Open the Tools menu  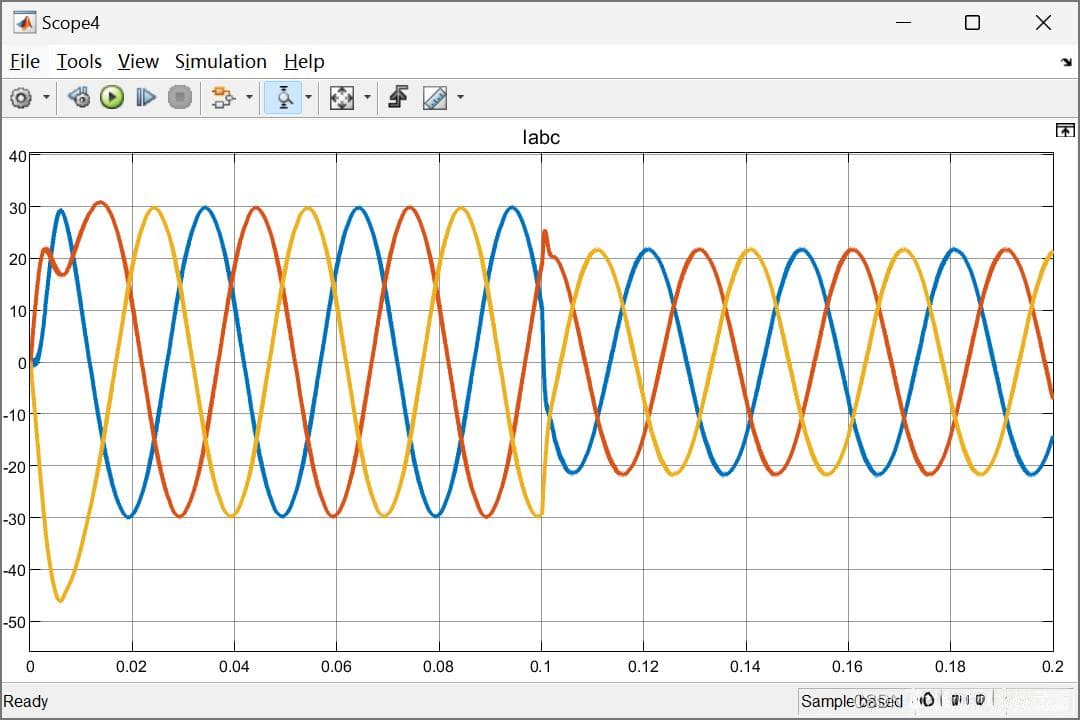[x=79, y=62]
